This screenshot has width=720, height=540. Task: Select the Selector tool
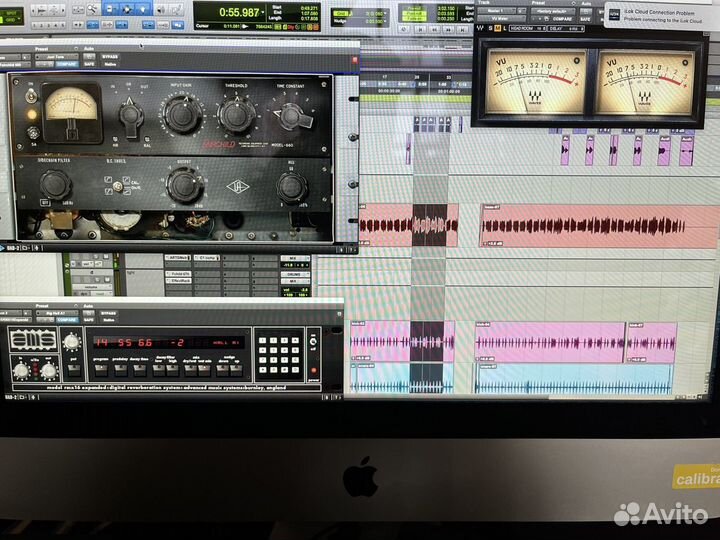pyautogui.click(x=127, y=9)
